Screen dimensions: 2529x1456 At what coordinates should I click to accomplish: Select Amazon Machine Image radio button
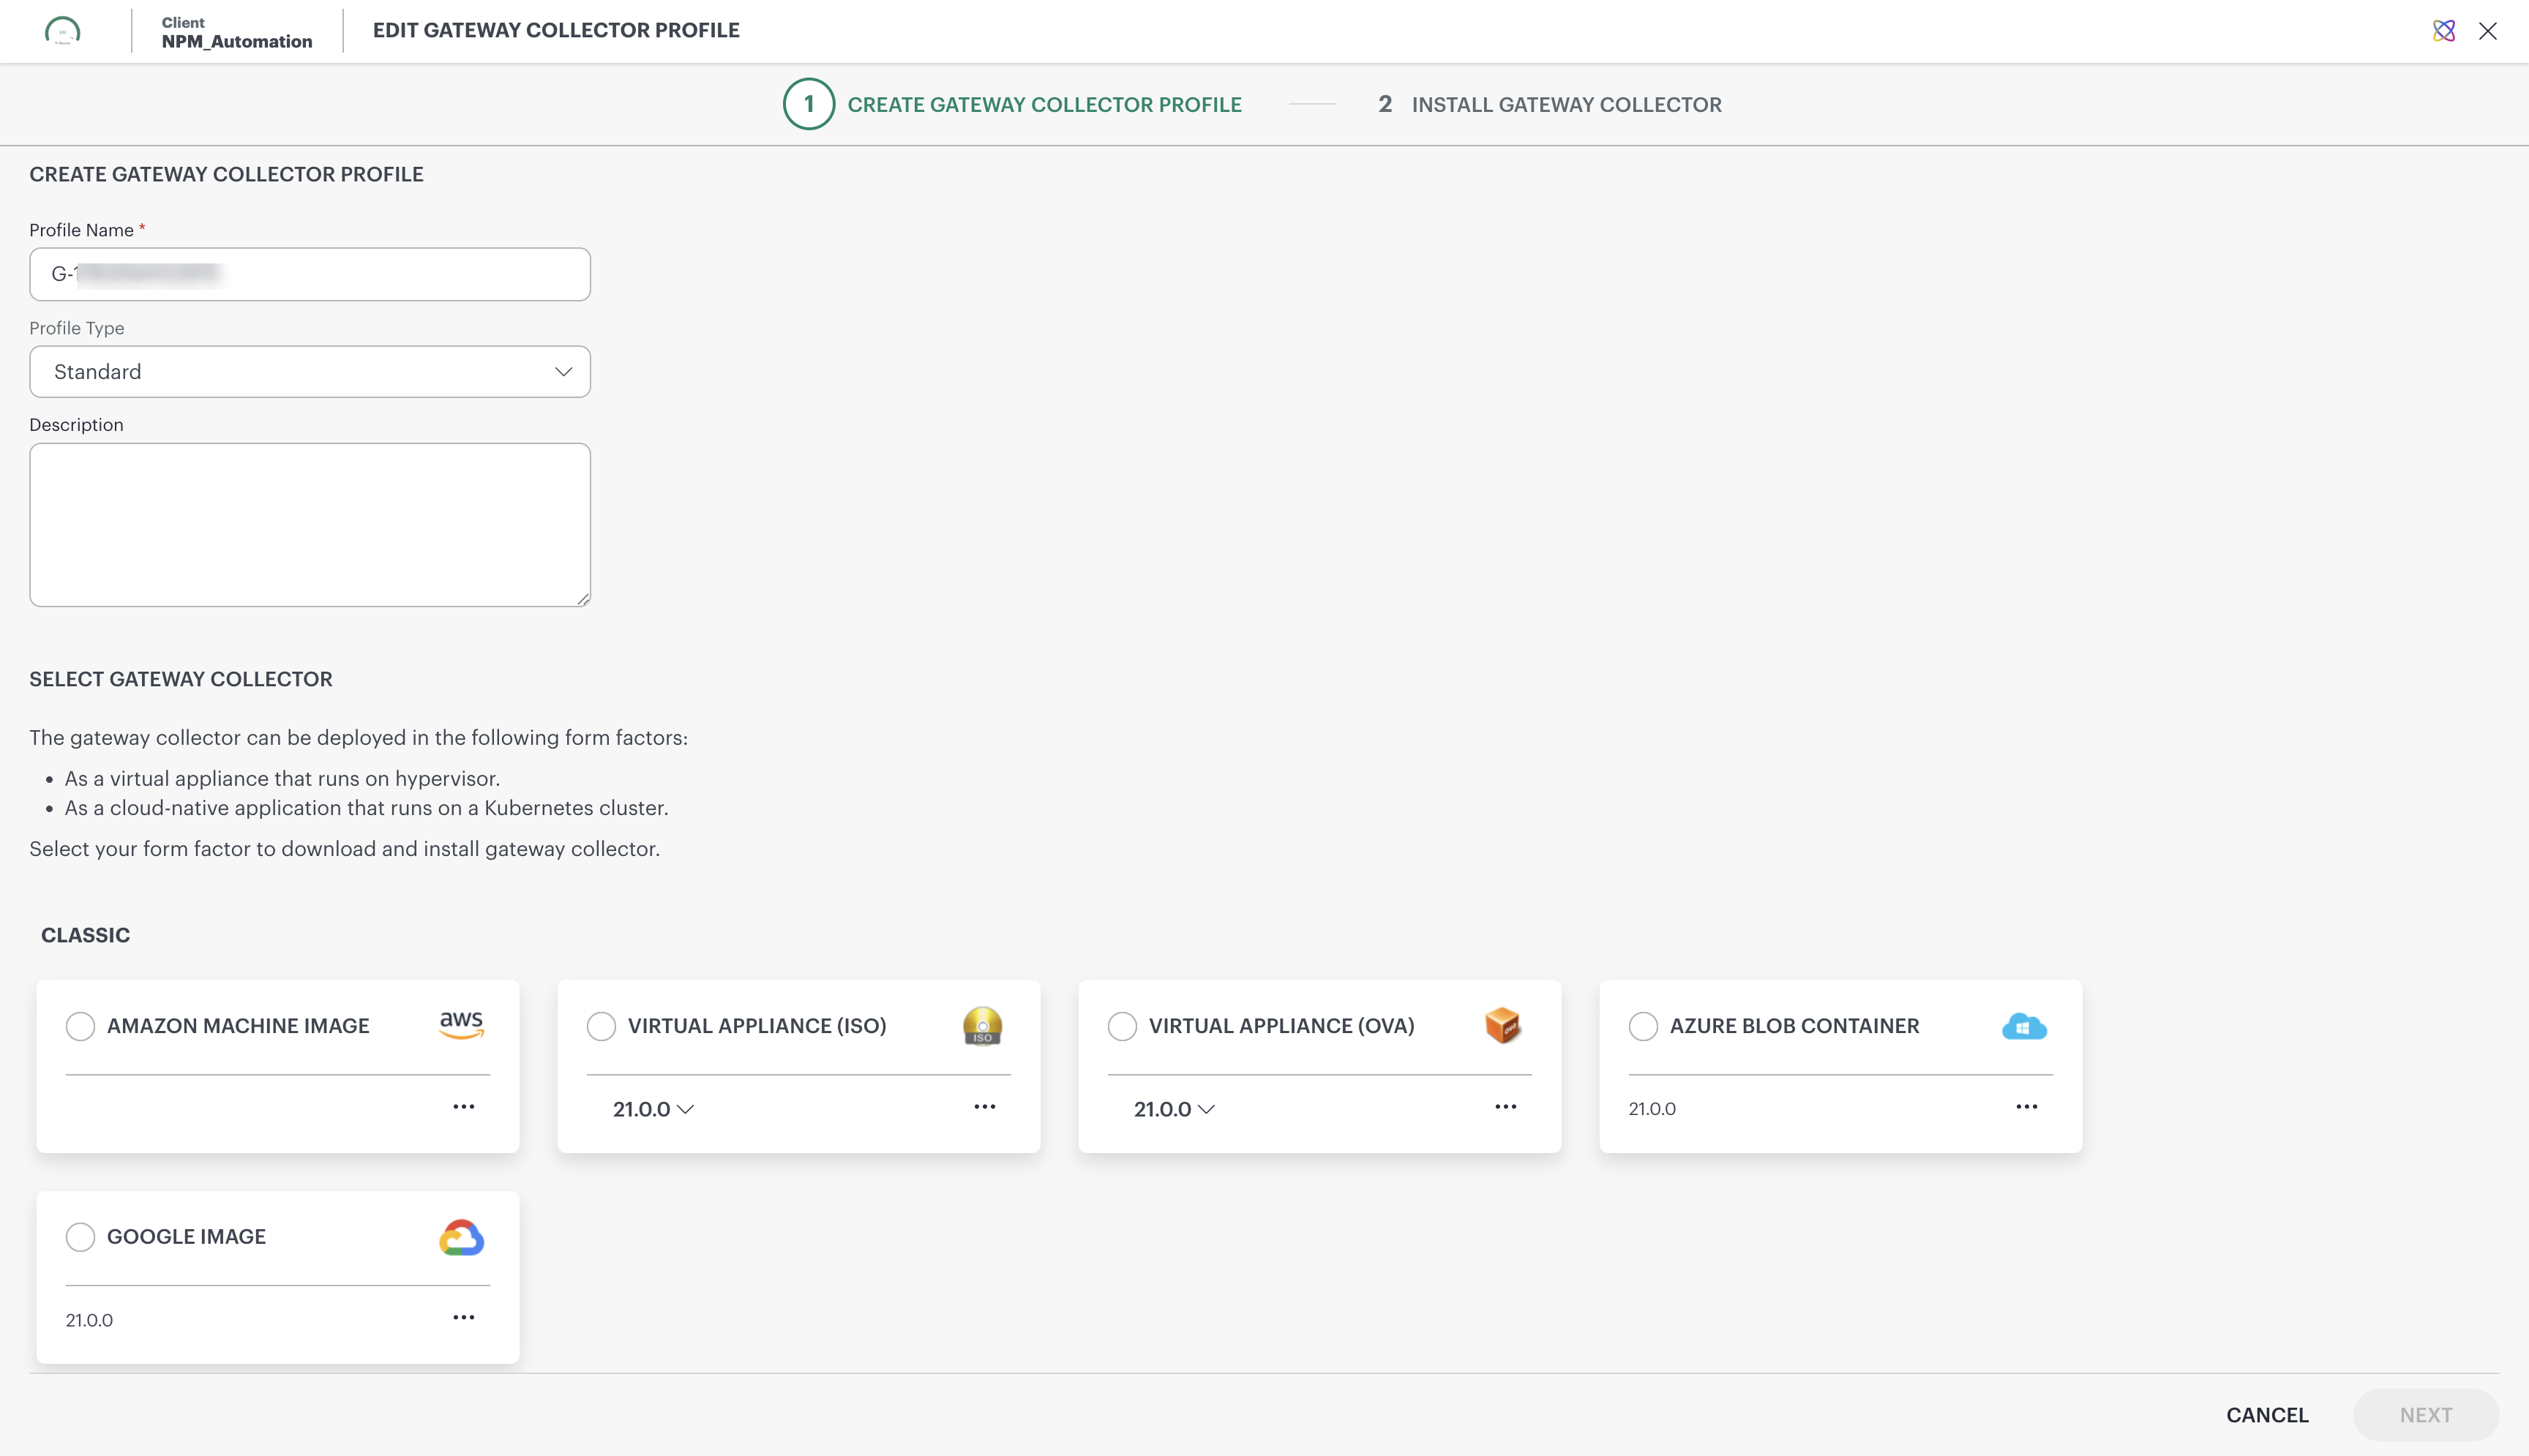pos(80,1026)
